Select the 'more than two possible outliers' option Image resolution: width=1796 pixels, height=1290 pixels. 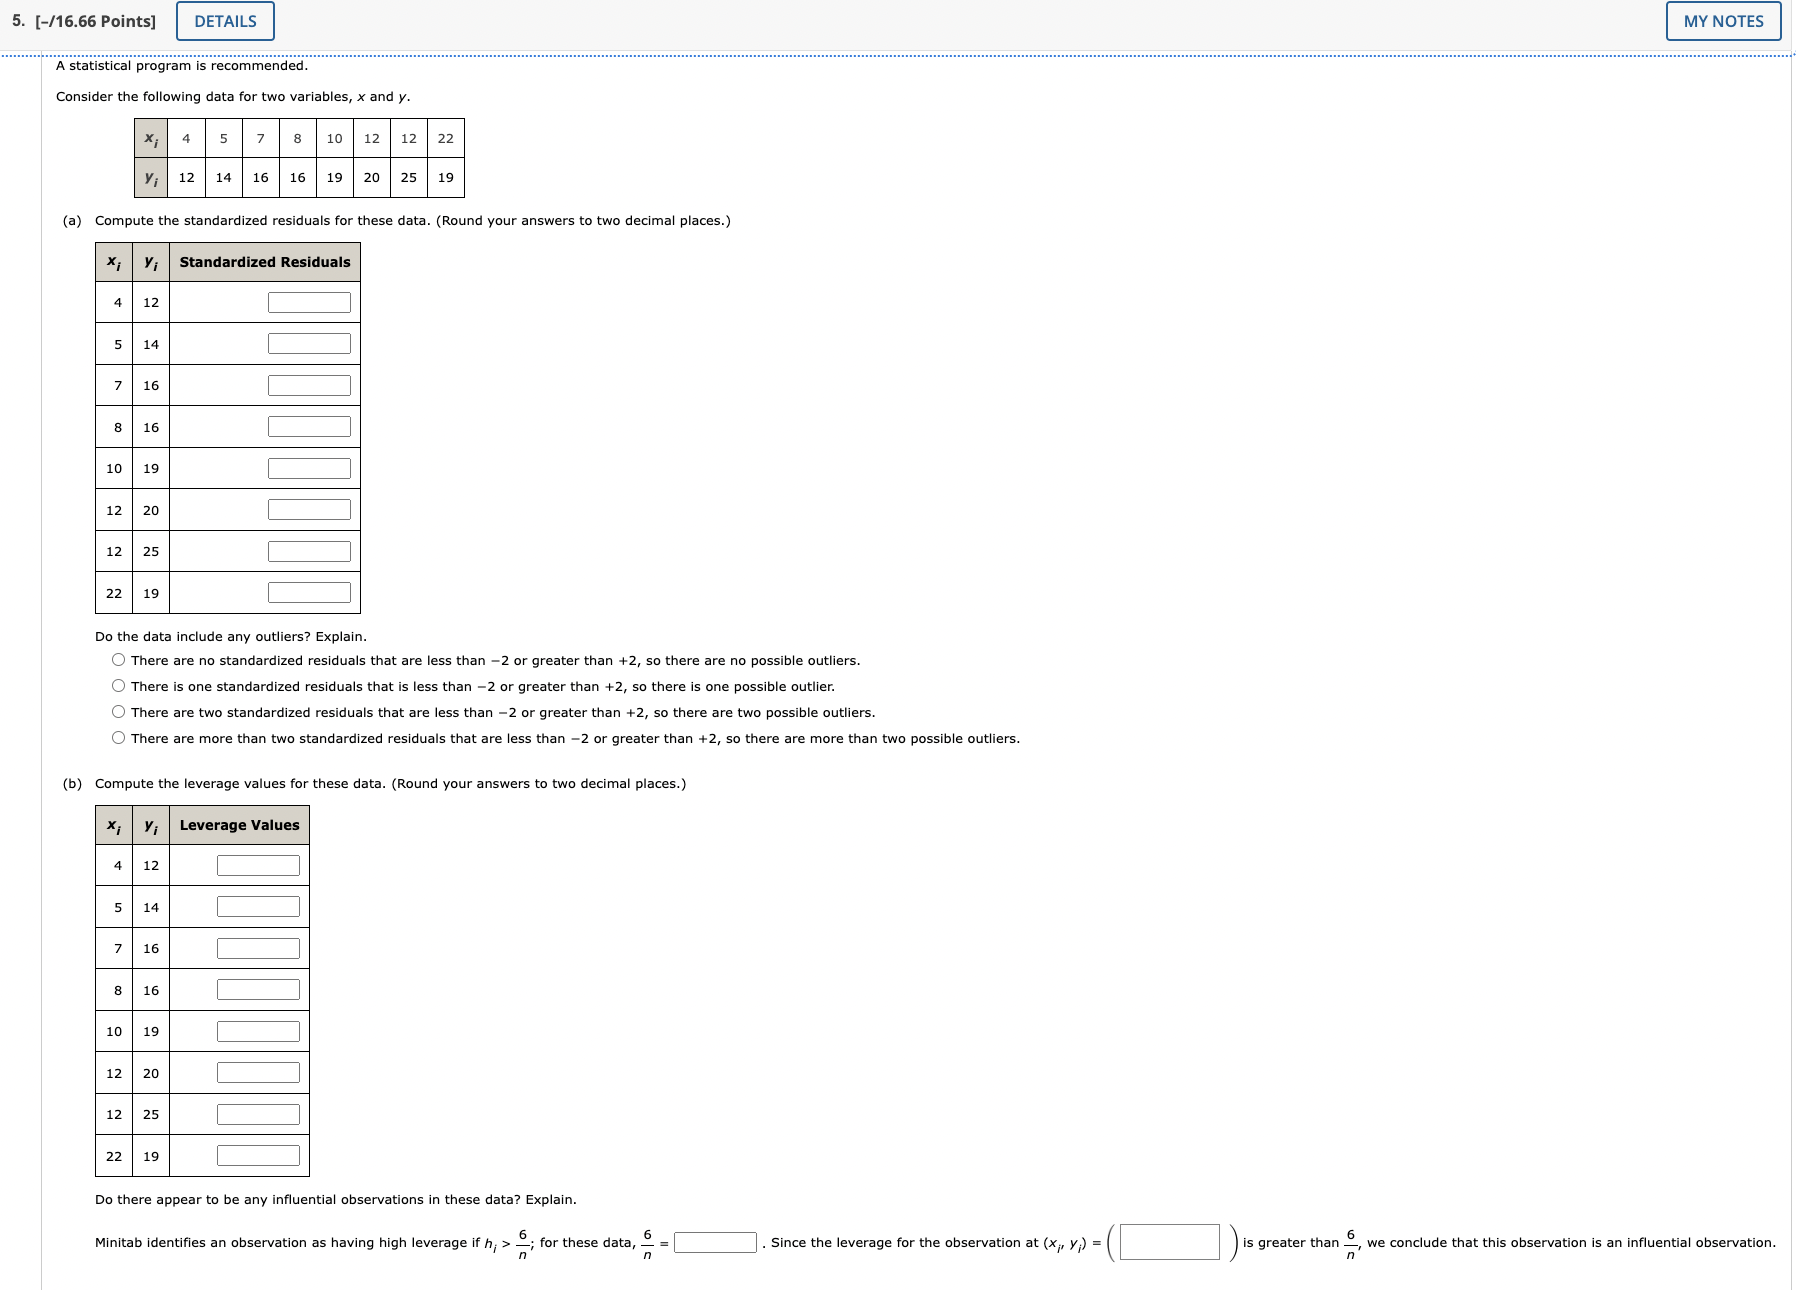[118, 738]
